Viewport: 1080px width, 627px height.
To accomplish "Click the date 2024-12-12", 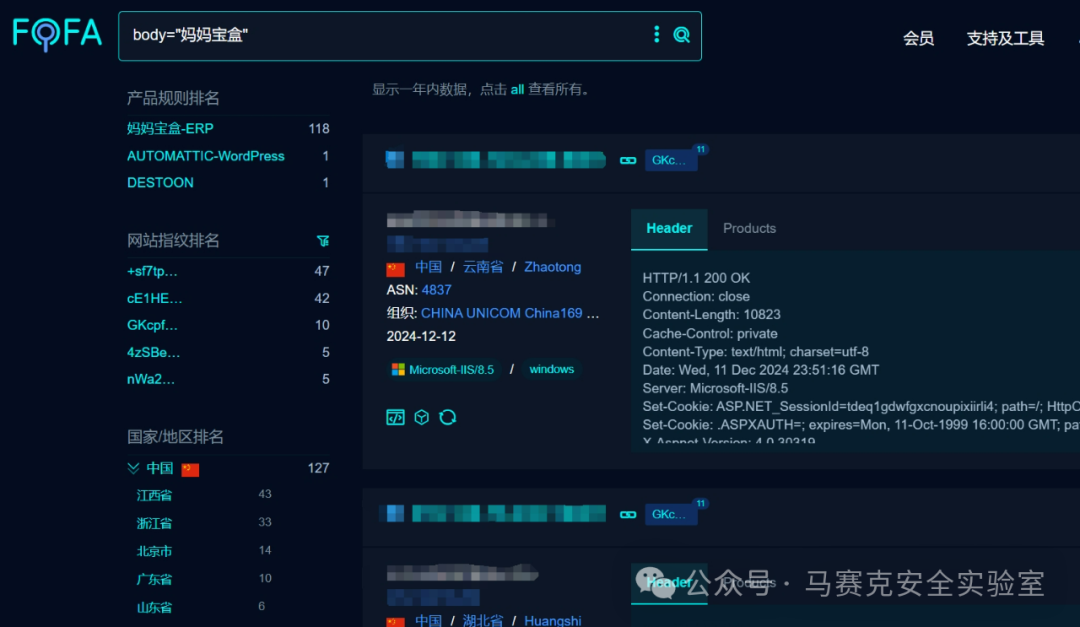I will point(421,336).
